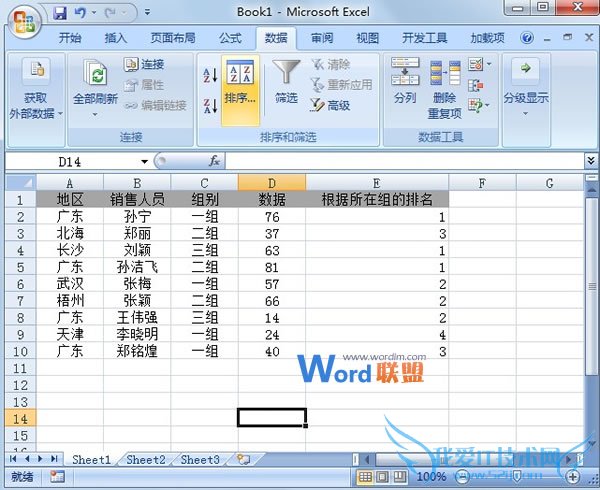
Task: Click the insert worksheet tab icon
Action: coord(243,459)
